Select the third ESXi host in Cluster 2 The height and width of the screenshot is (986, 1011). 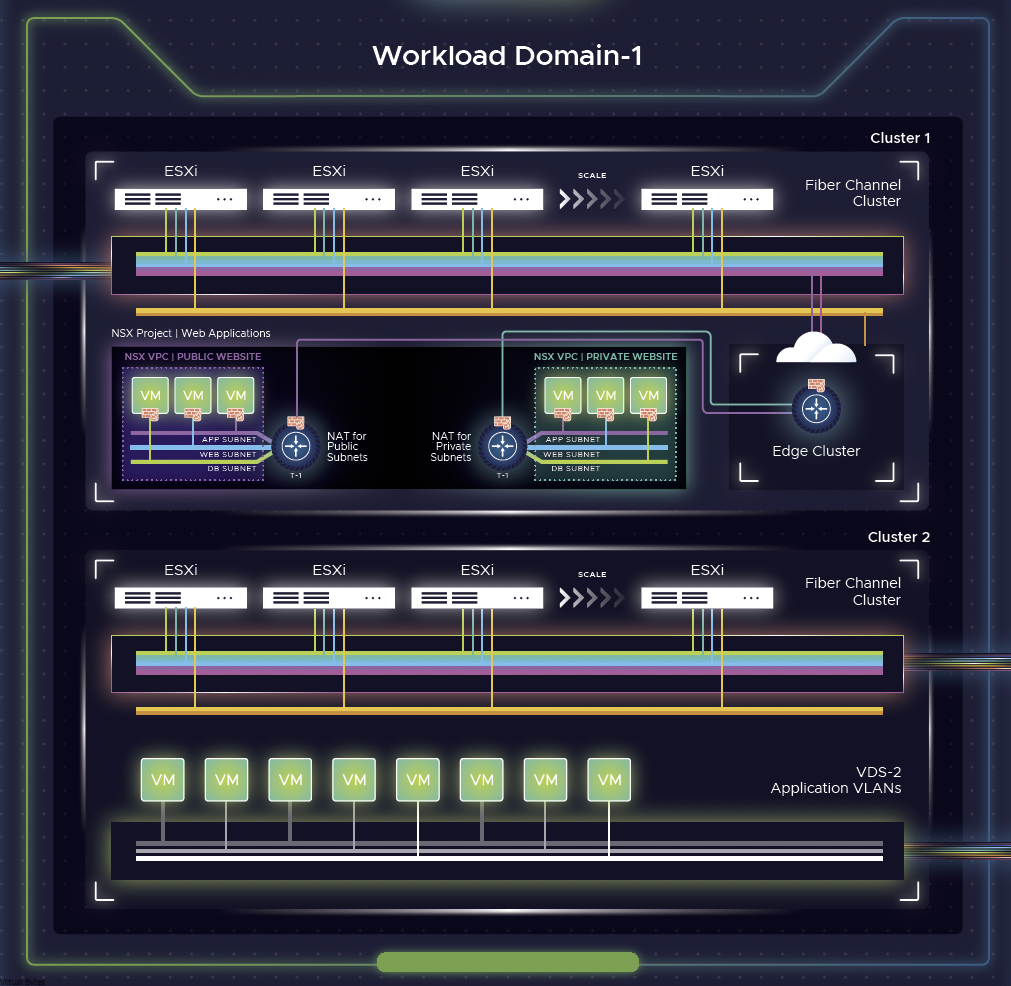[477, 598]
